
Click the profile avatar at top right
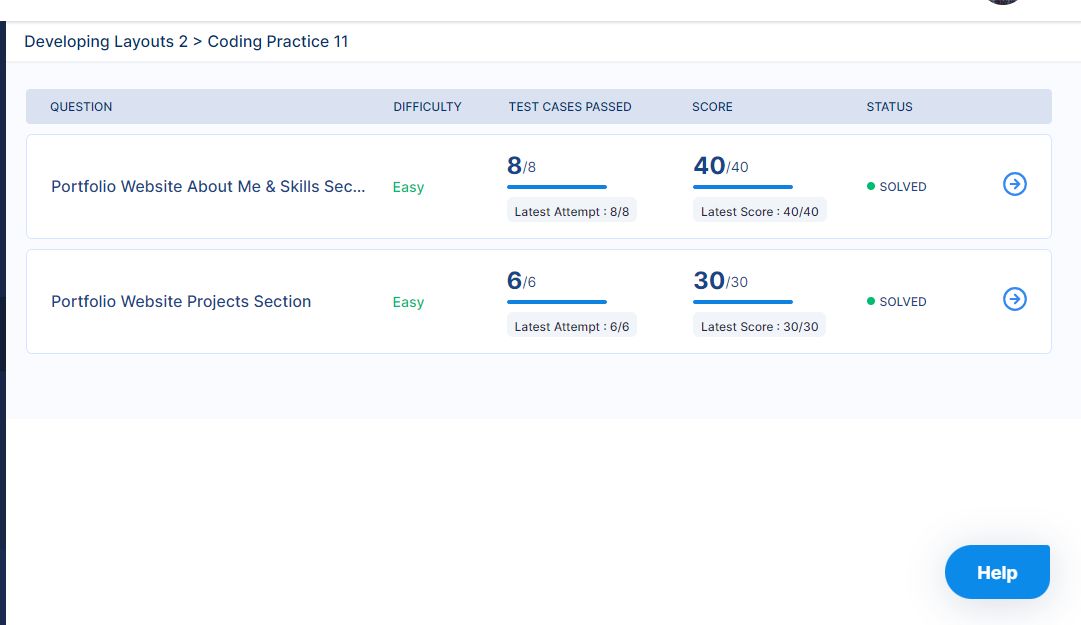[x=1003, y=2]
